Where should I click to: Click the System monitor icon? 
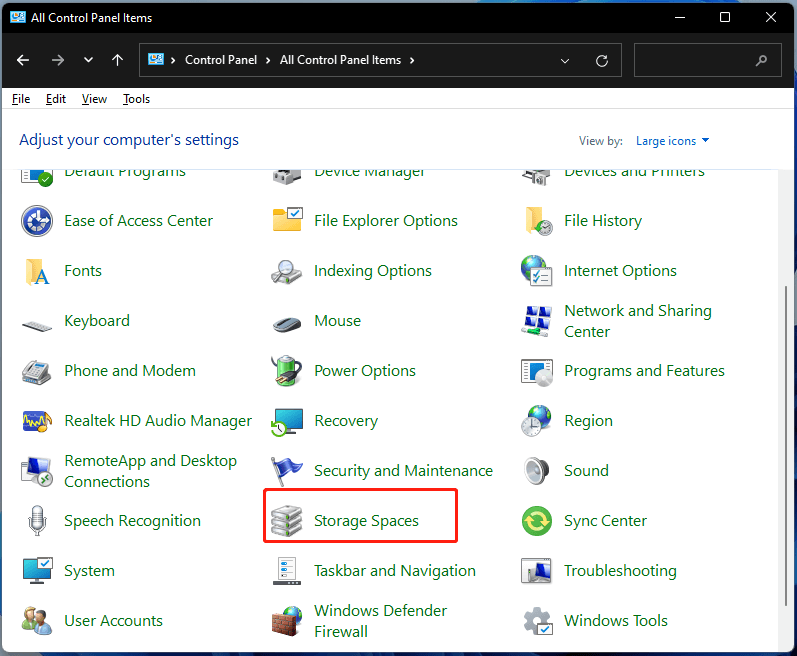(38, 571)
